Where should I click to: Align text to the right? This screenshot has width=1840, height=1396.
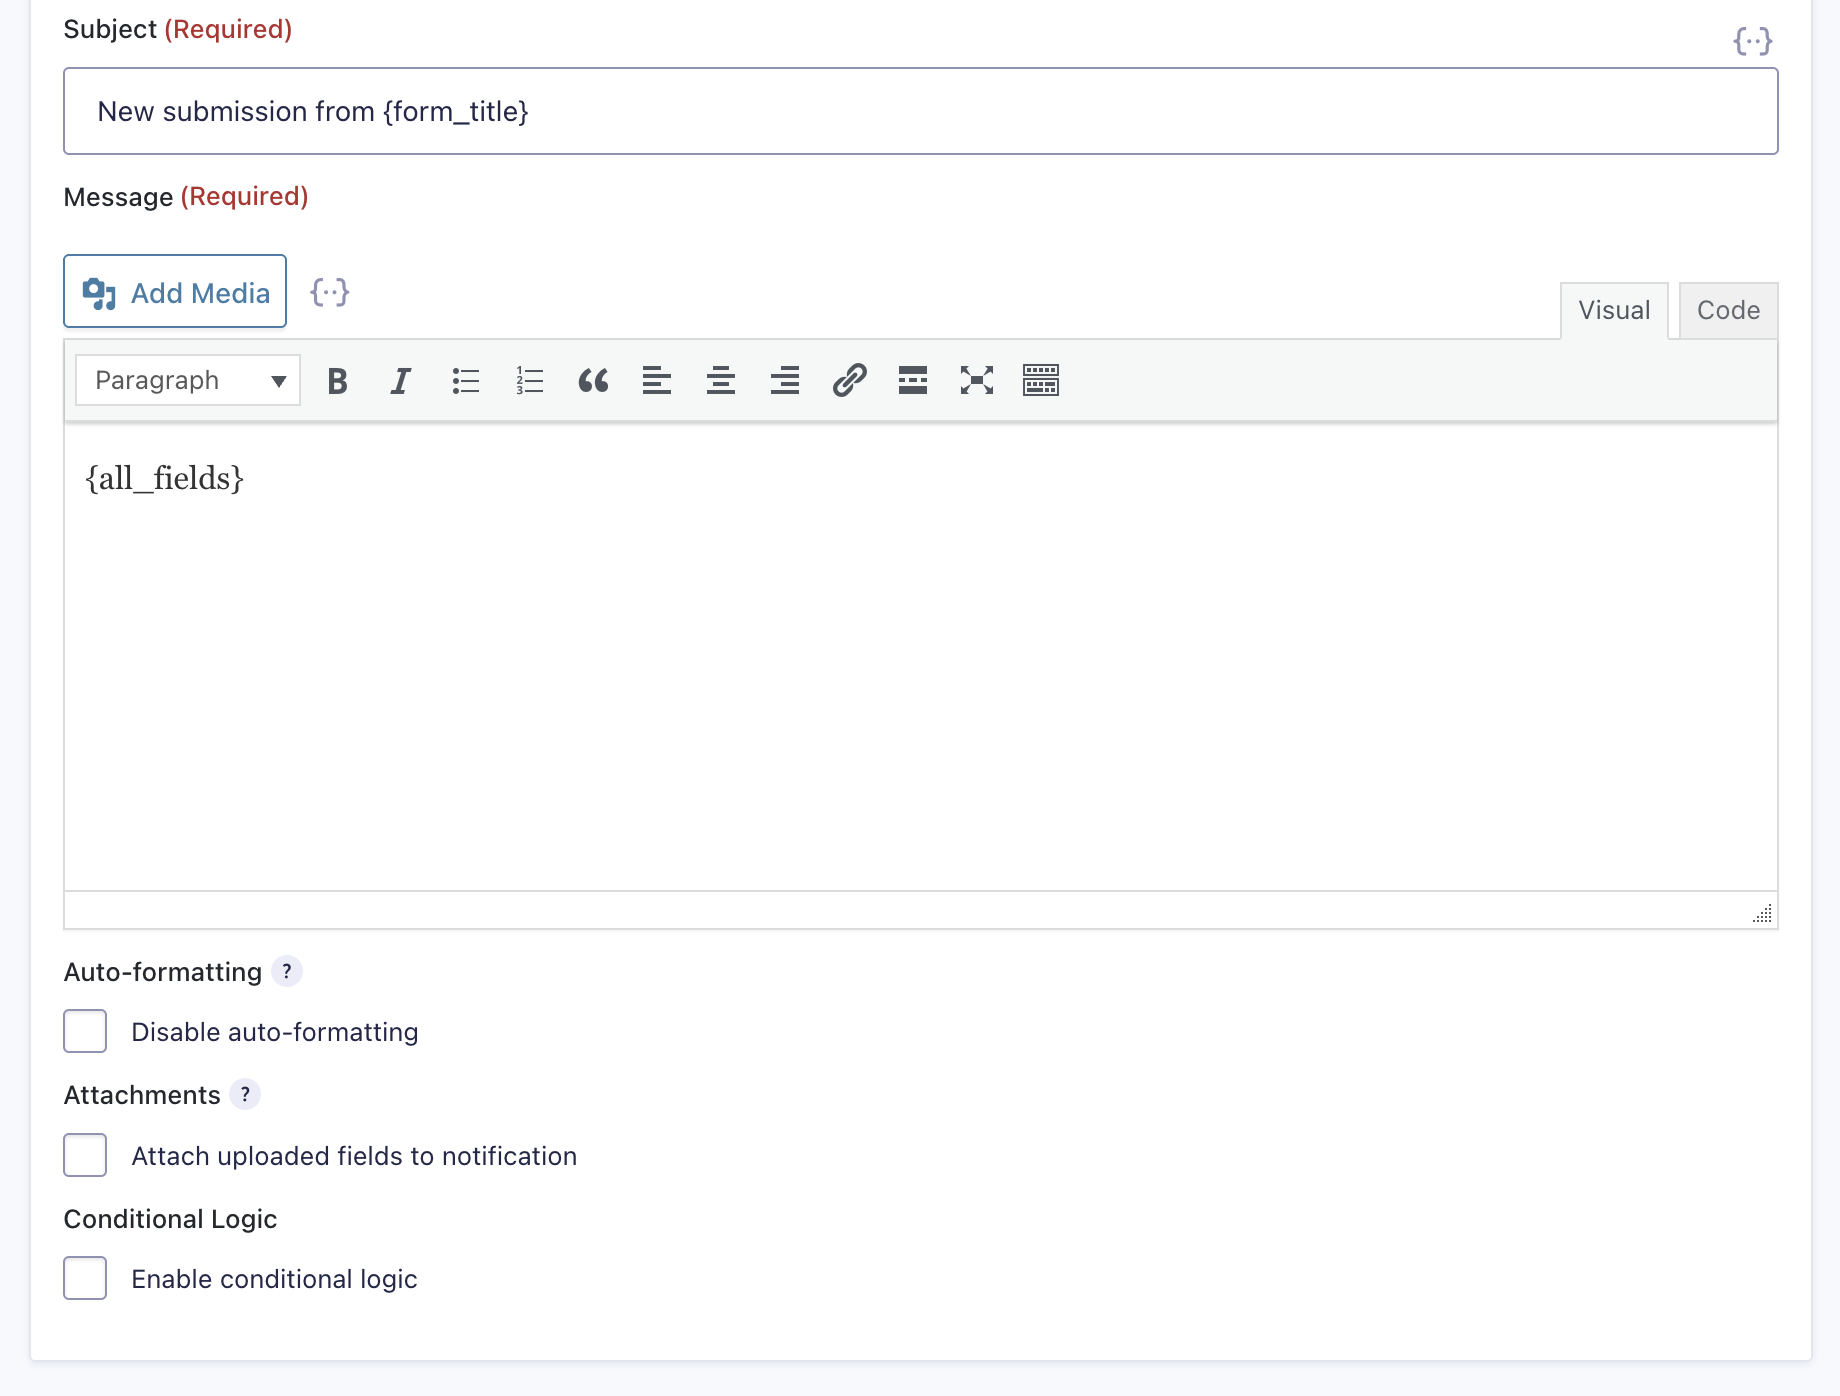click(785, 381)
